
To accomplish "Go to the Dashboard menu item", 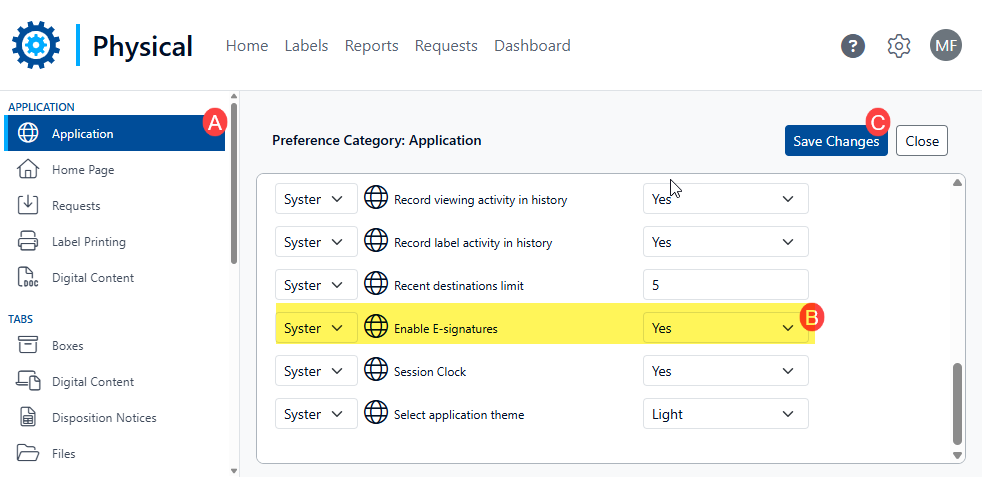I will 532,46.
